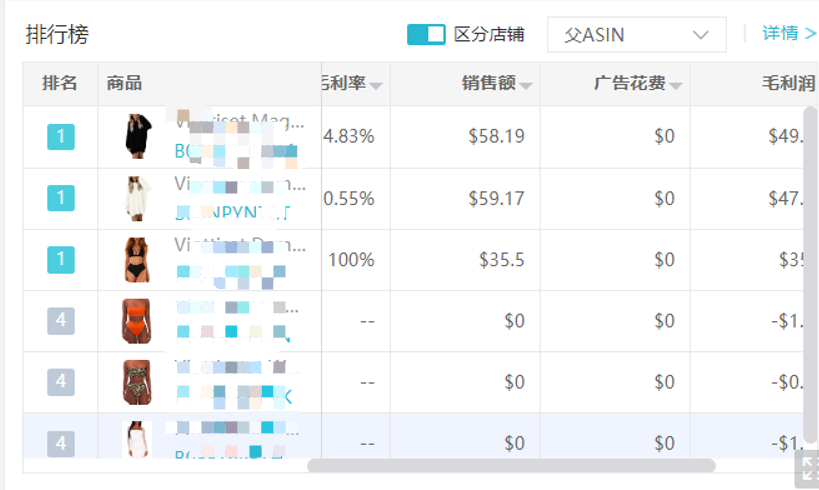819x490 pixels.
Task: Click rank 4 badge in white dress row
Action: (x=61, y=444)
